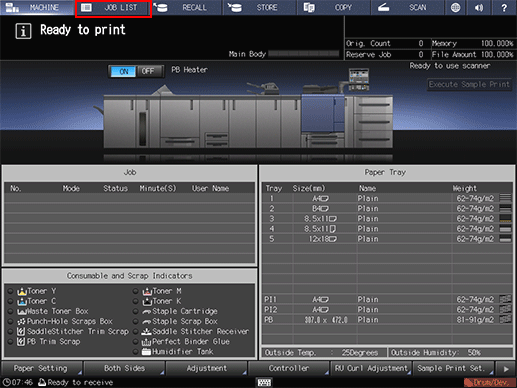517x388 pixels.
Task: Turn PB Heater ON
Action: point(124,71)
